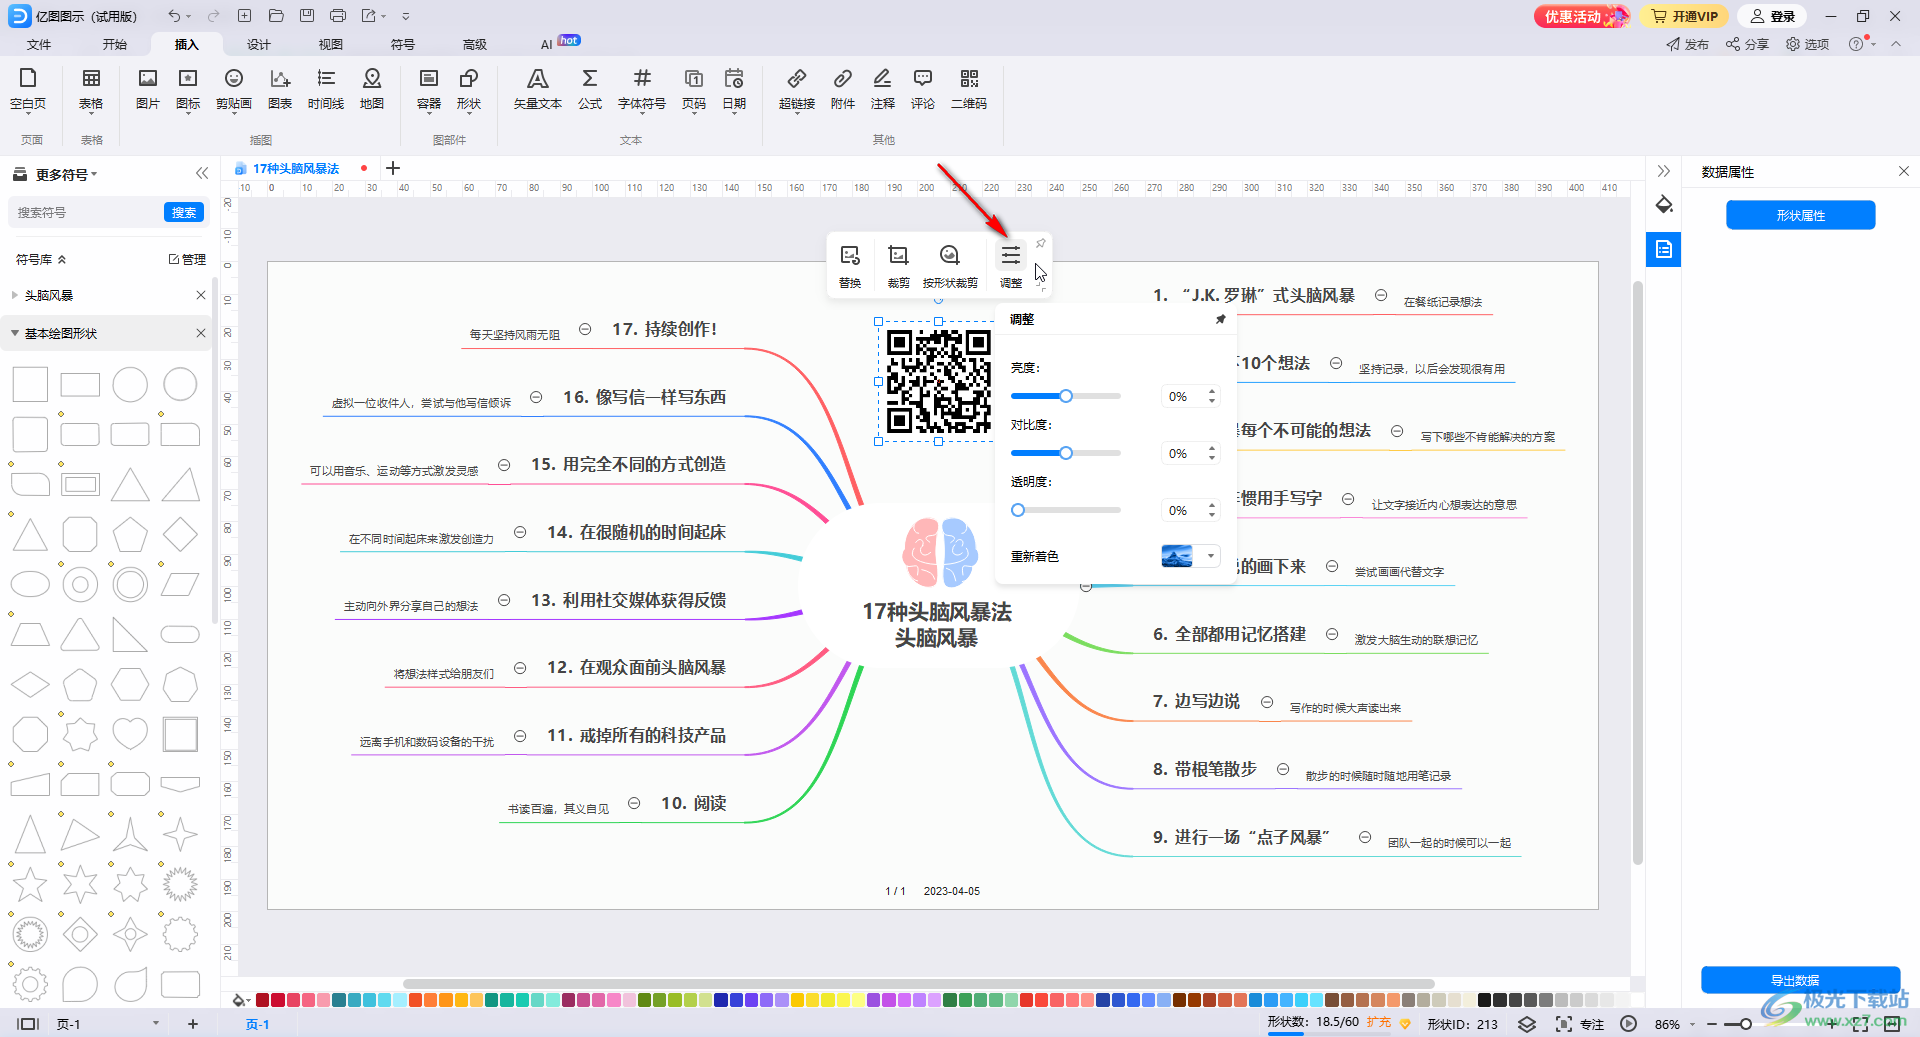The image size is (1920, 1037).
Task: Pin the floating image toolbar
Action: (x=1041, y=243)
